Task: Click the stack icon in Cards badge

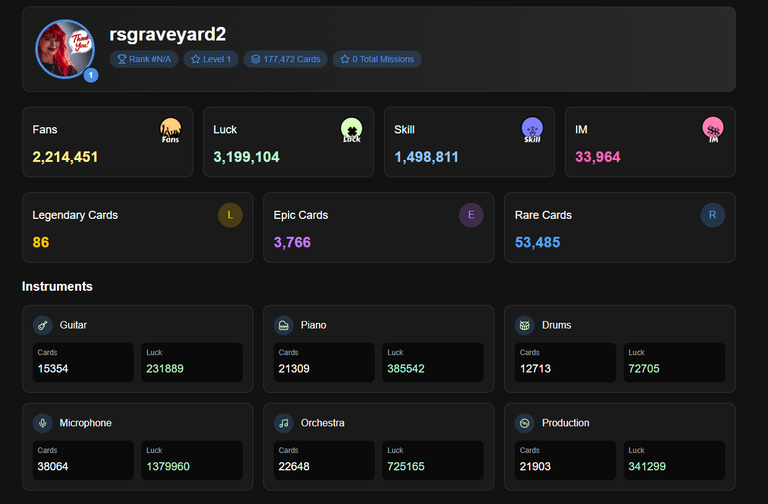Action: (x=256, y=59)
